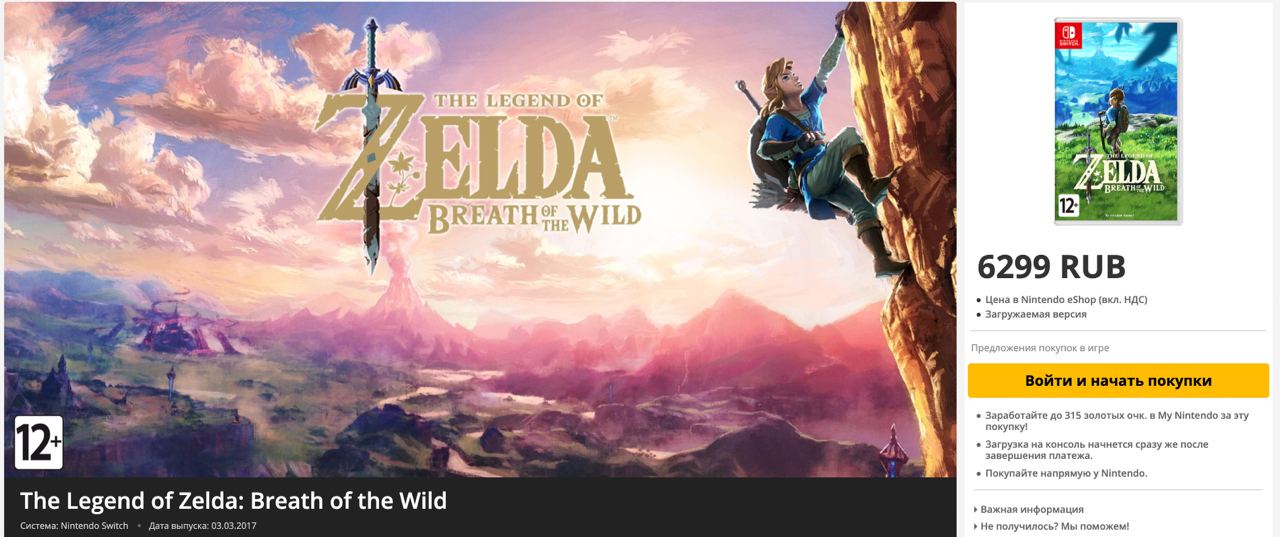The image size is (1280, 537).
Task: Click the Войти и начать покупки button
Action: click(1118, 381)
